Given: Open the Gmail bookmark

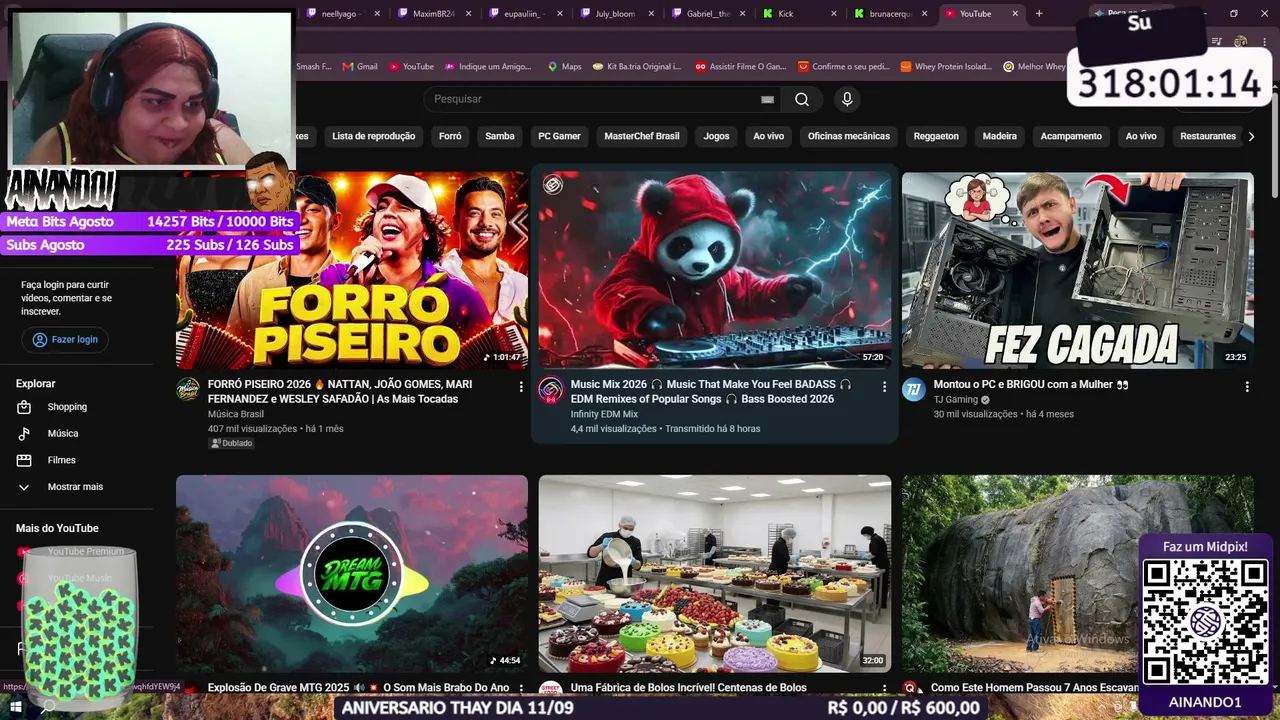Looking at the screenshot, I should click(360, 67).
